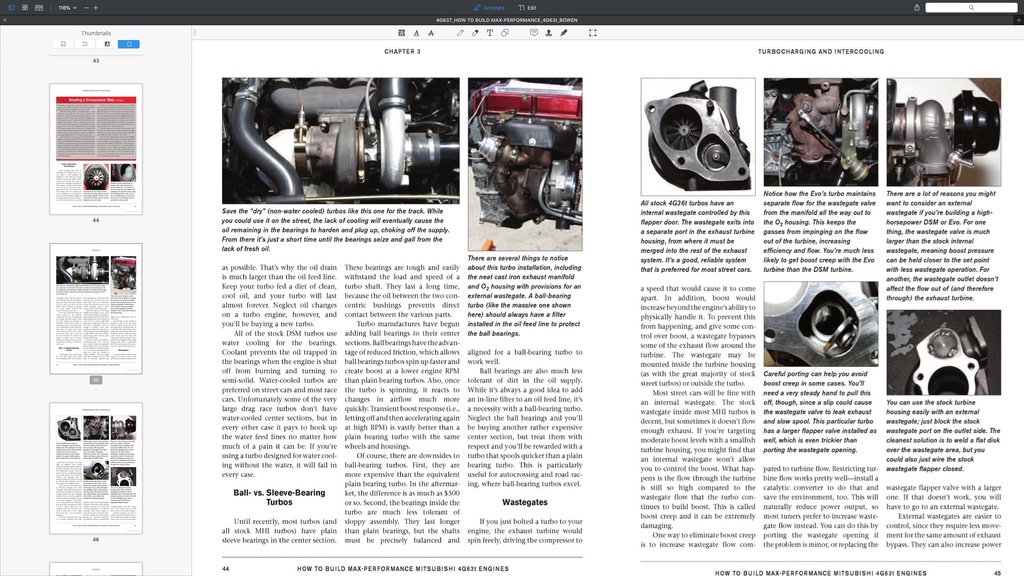Select the signature pen tool
Screen dimensions: 1024x576
coord(564,33)
